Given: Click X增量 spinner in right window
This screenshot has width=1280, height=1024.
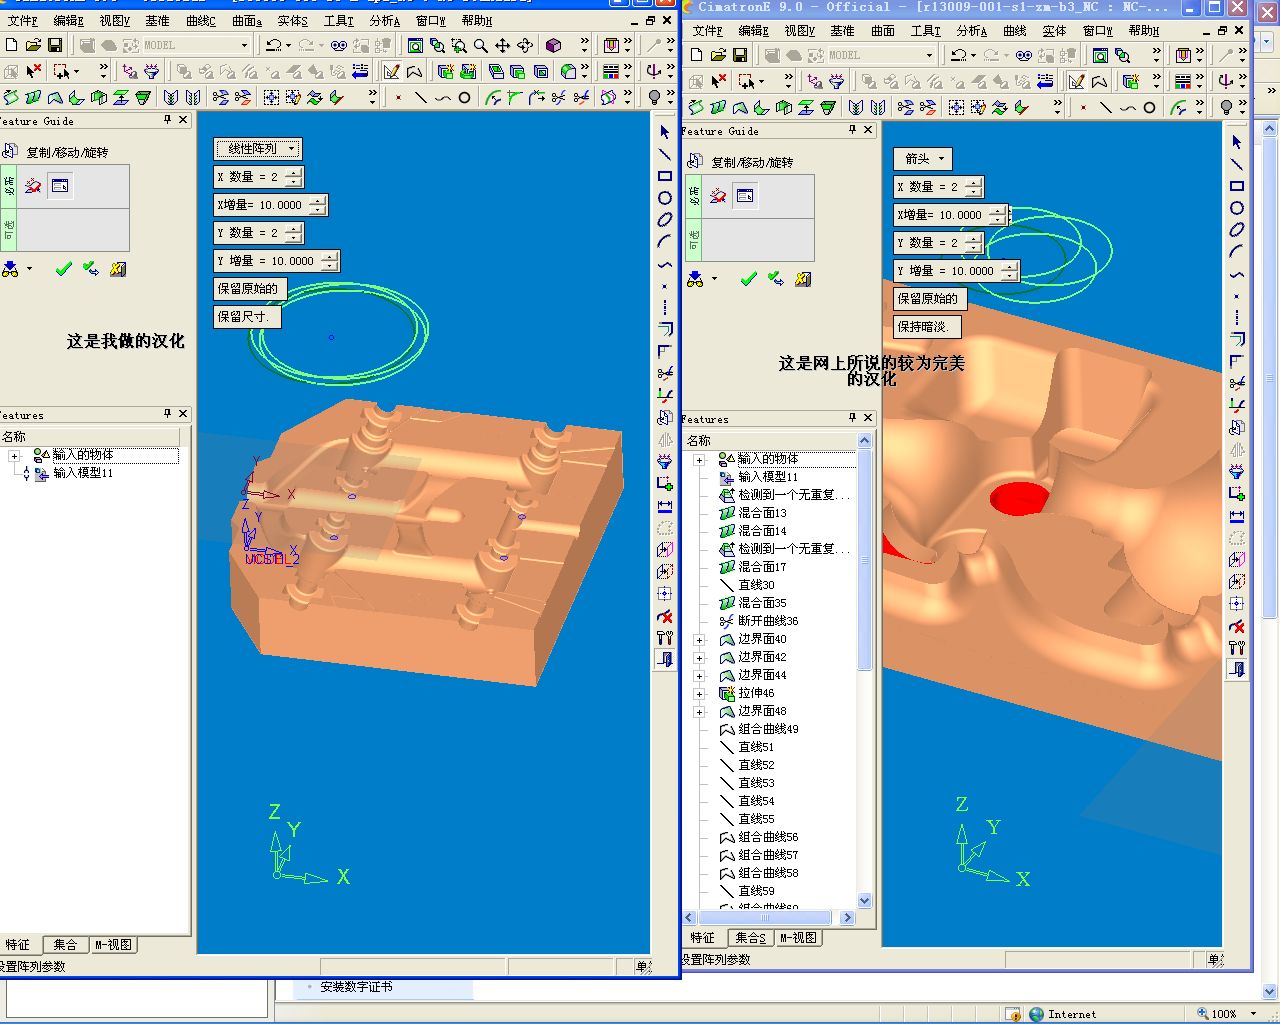Looking at the screenshot, I should point(997,215).
